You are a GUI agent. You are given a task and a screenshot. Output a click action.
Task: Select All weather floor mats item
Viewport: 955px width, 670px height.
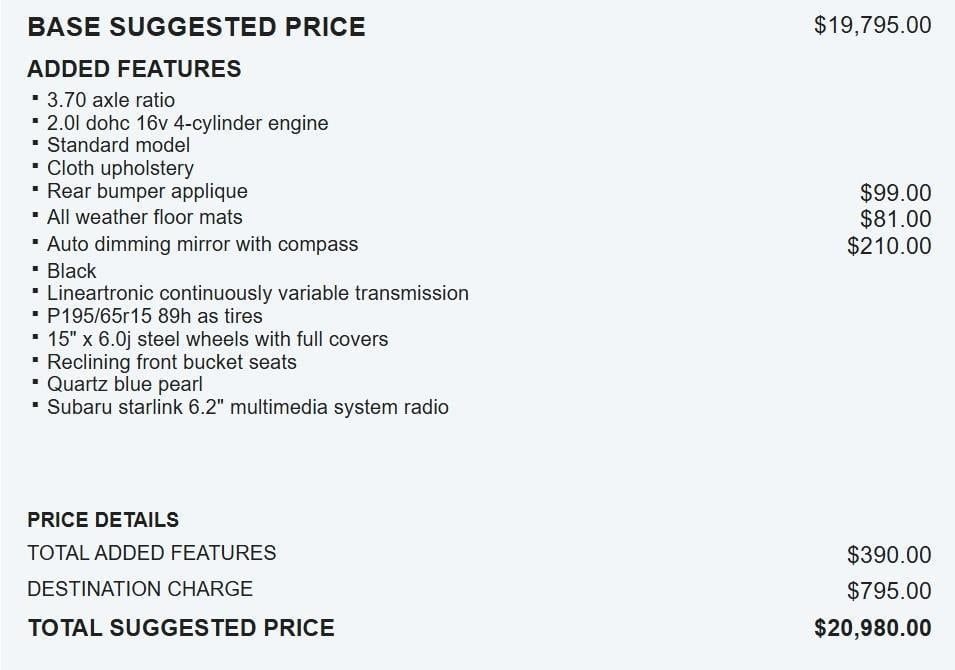point(144,217)
